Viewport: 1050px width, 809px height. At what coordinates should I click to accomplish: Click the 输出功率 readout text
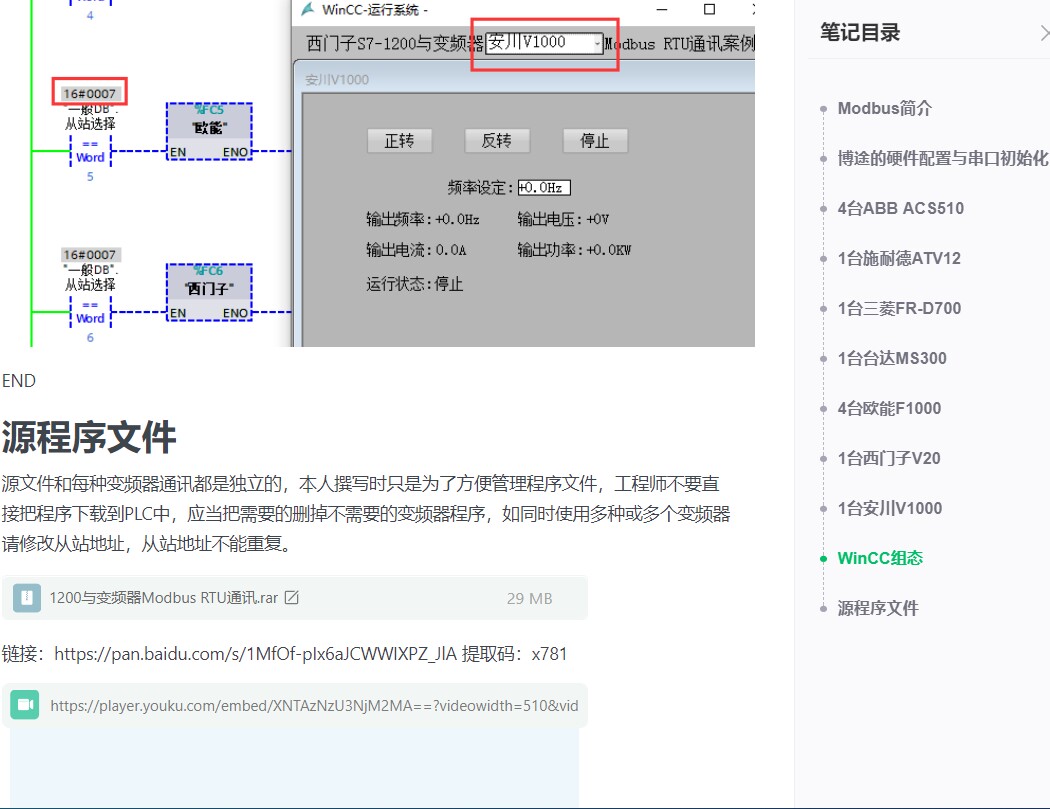[574, 250]
